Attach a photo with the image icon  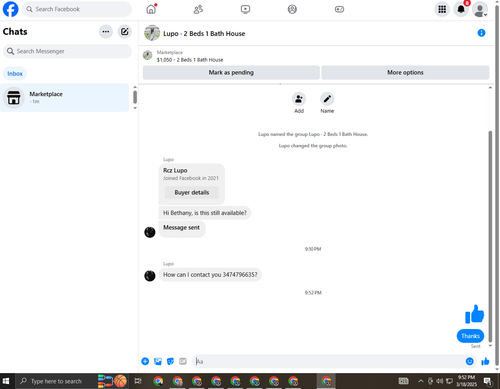pos(158,361)
